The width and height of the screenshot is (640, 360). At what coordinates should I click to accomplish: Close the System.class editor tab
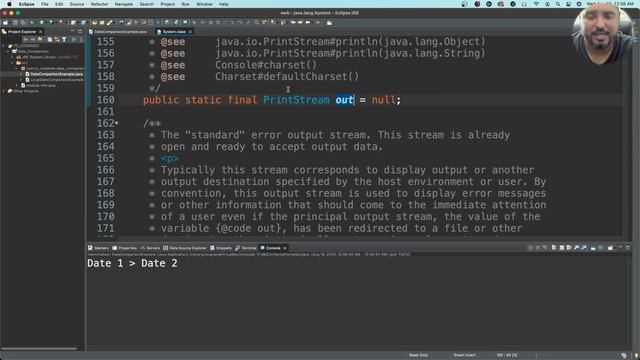tap(190, 31)
